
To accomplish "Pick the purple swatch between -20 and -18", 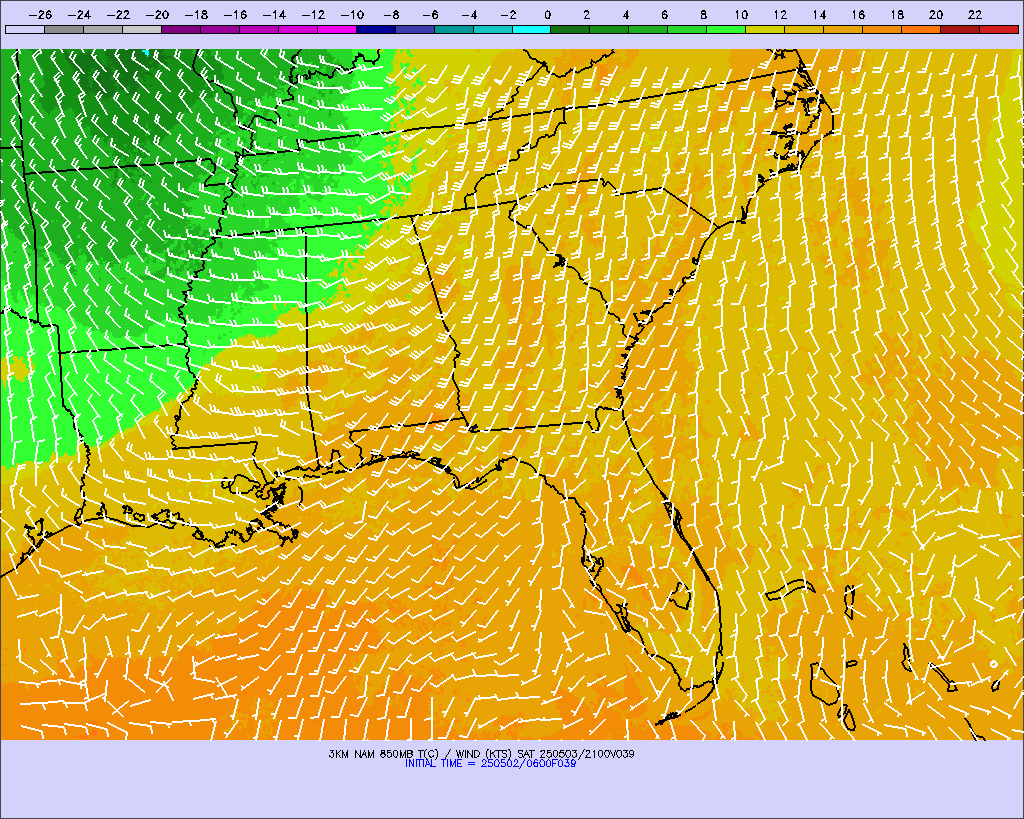I will (x=181, y=29).
